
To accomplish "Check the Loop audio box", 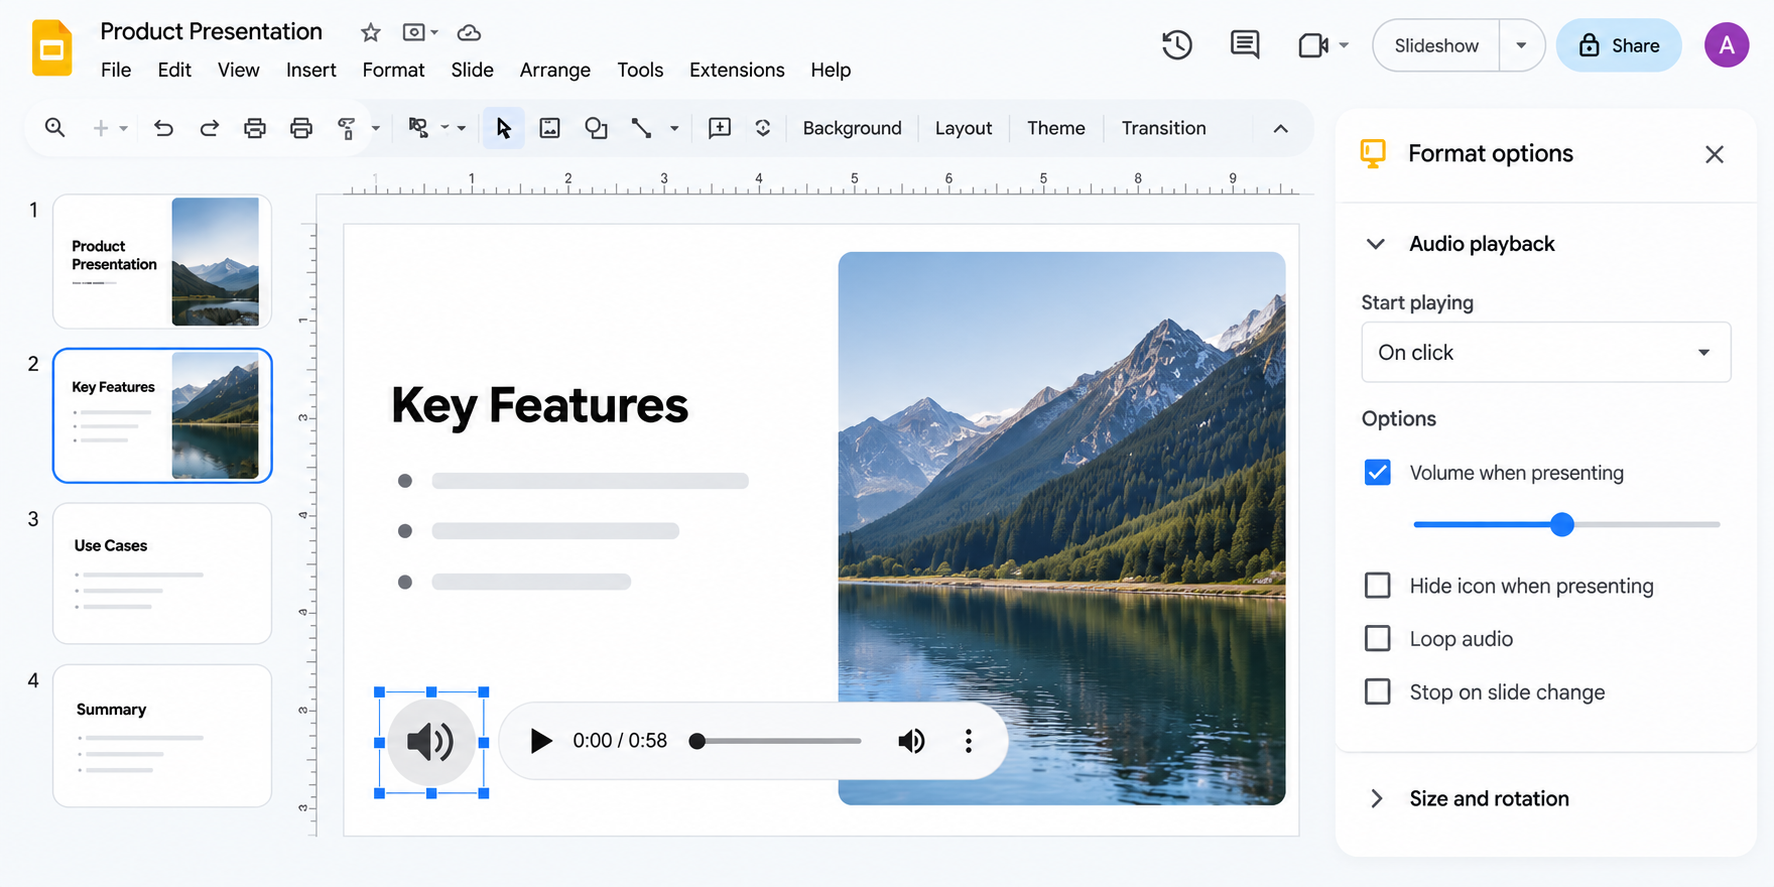I will pos(1377,639).
